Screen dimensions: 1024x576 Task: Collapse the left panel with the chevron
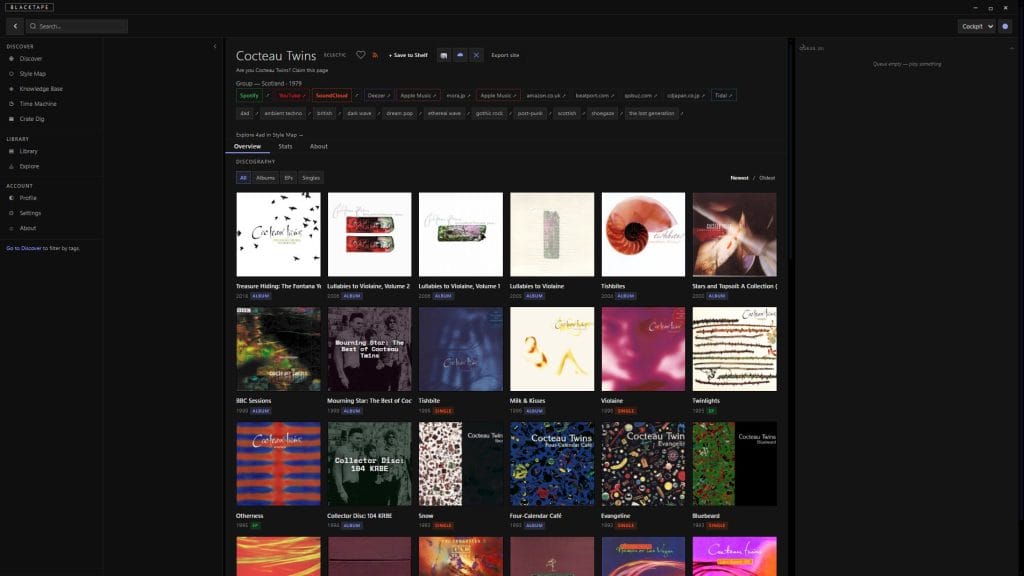[x=215, y=46]
